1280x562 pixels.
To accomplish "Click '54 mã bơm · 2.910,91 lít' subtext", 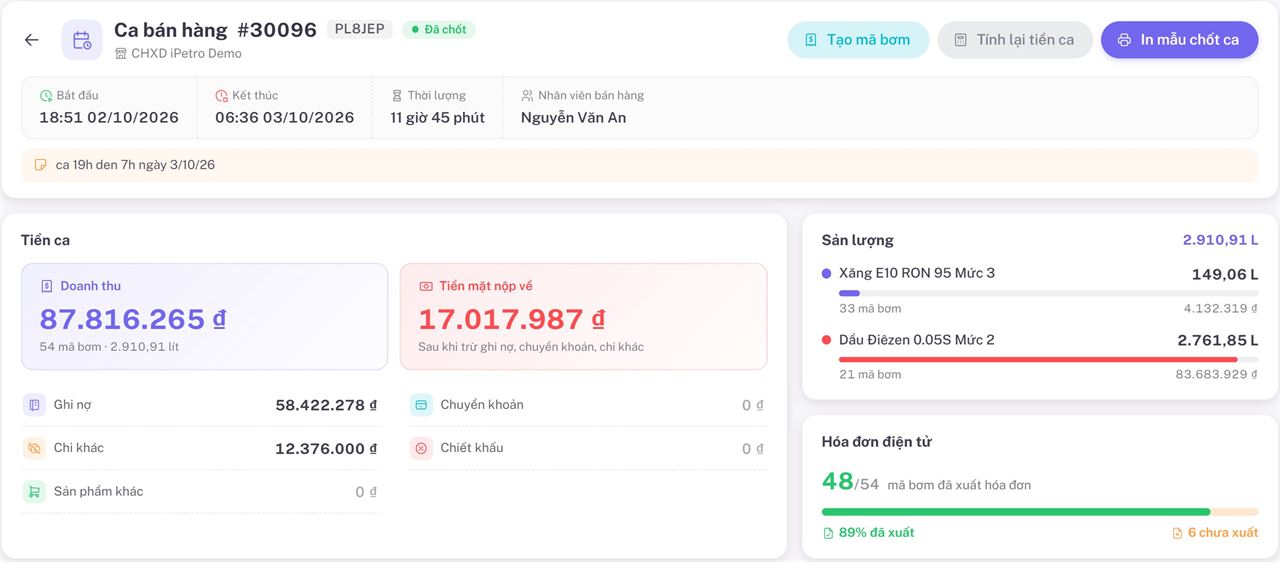I will point(109,347).
